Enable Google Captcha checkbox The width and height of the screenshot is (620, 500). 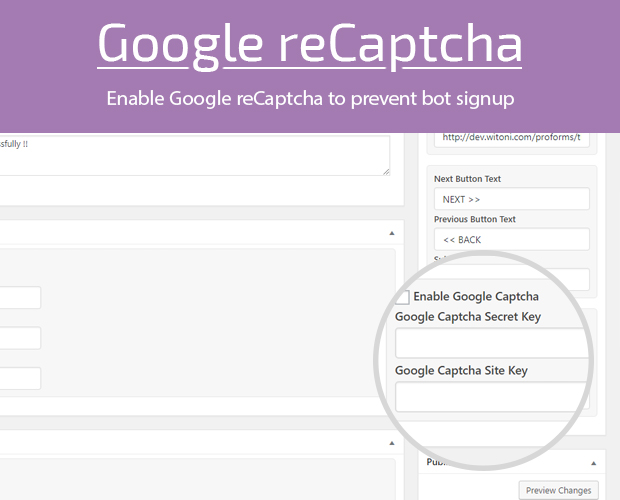tap(403, 297)
